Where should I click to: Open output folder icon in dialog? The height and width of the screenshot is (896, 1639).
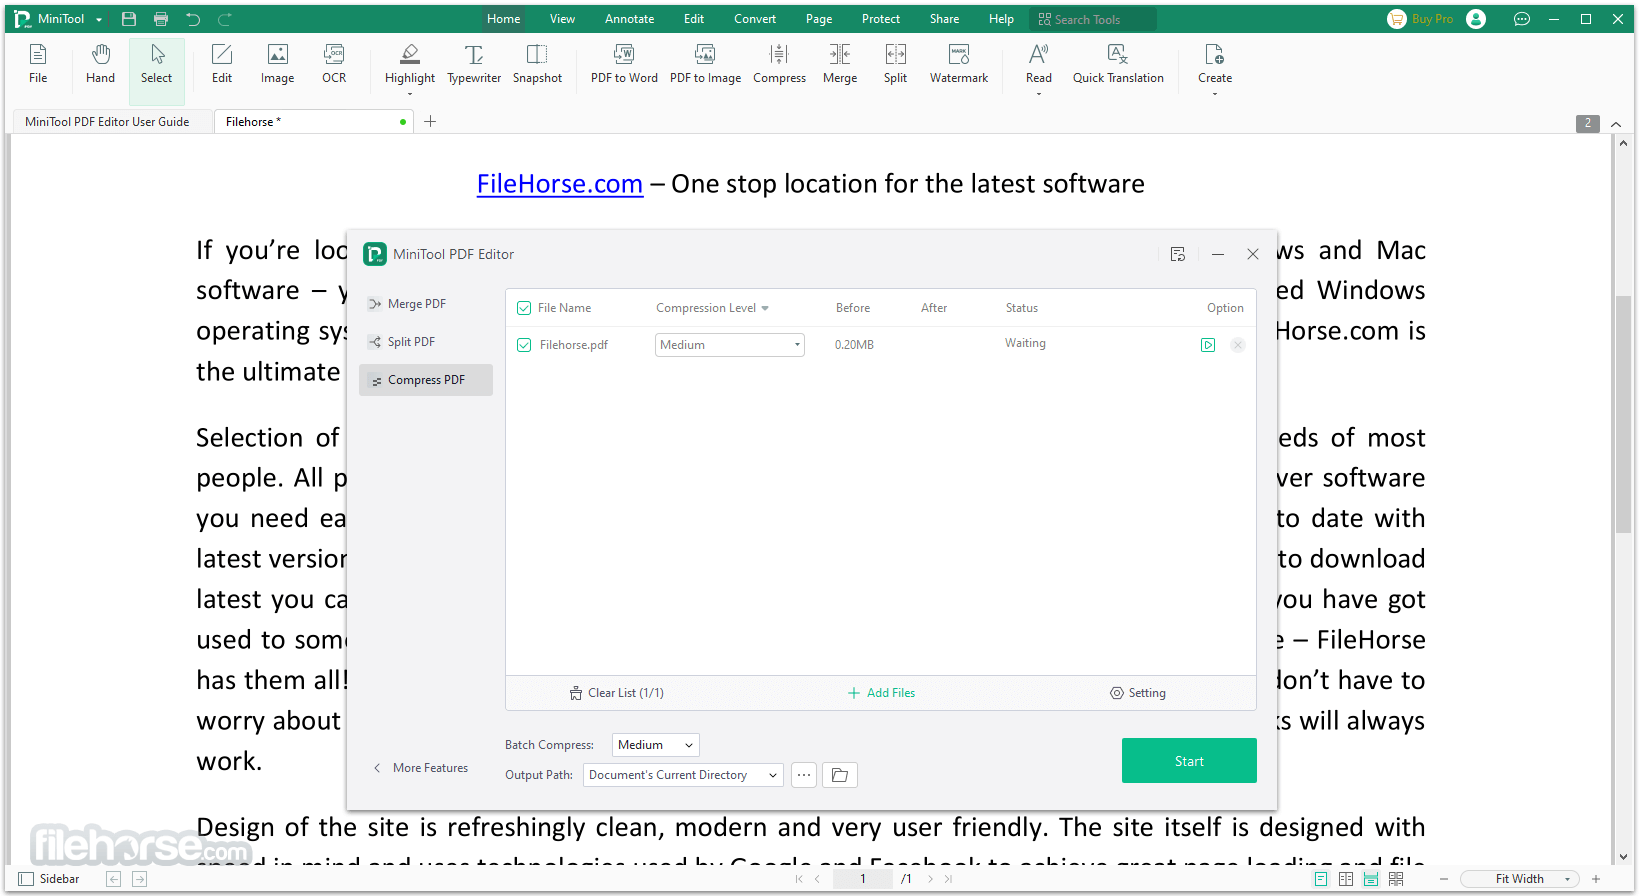point(840,775)
